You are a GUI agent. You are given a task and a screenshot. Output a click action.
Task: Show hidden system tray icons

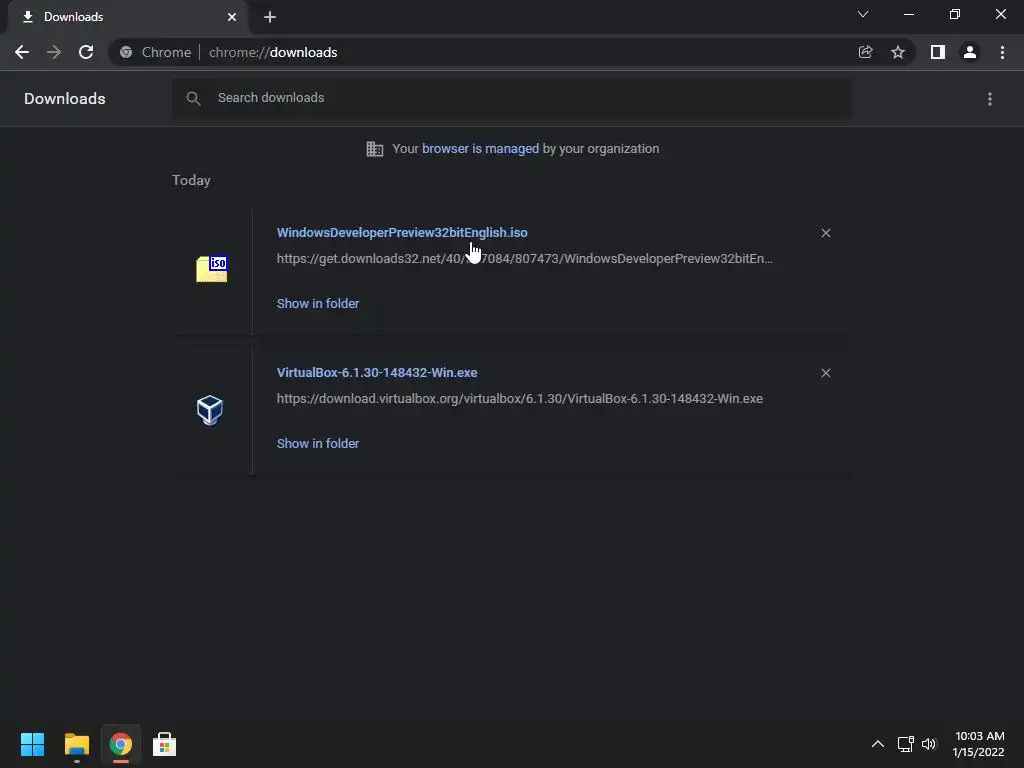(878, 744)
